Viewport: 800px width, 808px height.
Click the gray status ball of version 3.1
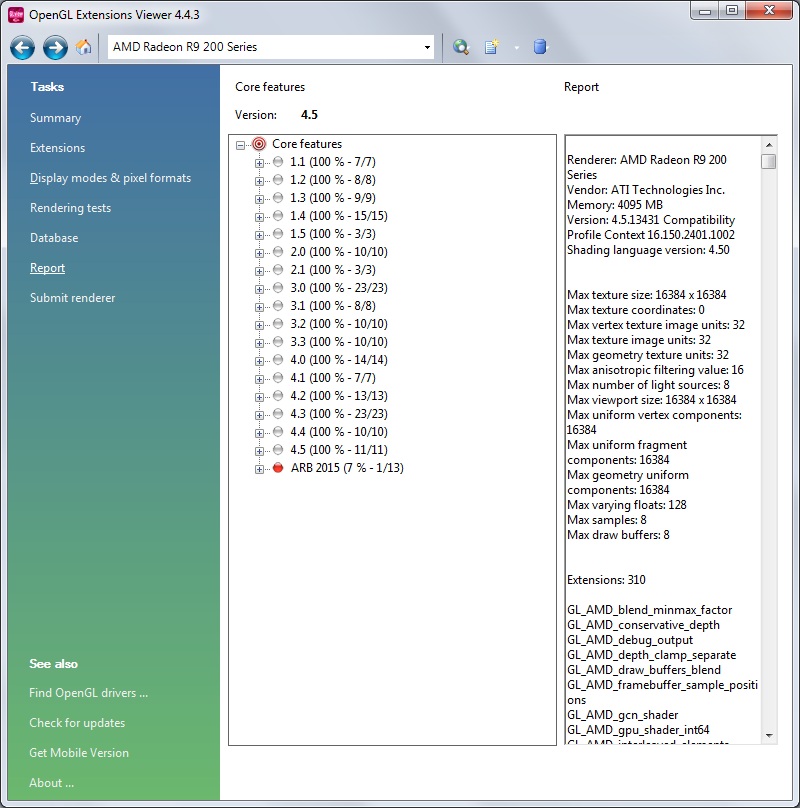[278, 306]
